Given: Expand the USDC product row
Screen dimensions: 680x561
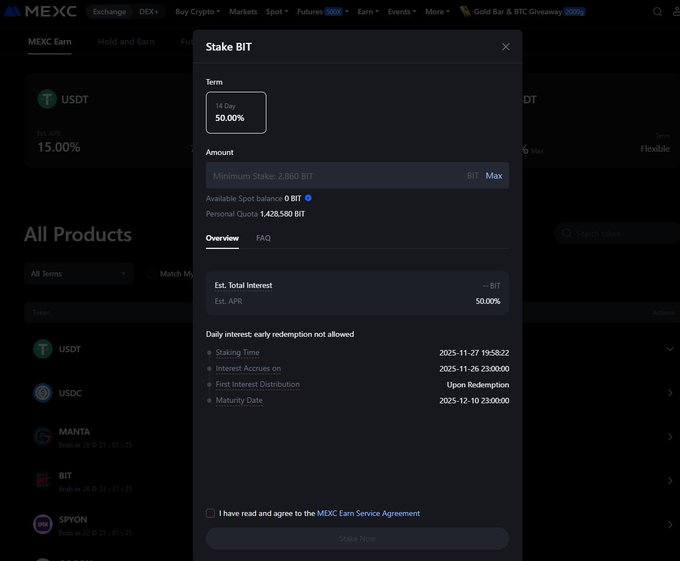Looking at the screenshot, I should (x=670, y=393).
